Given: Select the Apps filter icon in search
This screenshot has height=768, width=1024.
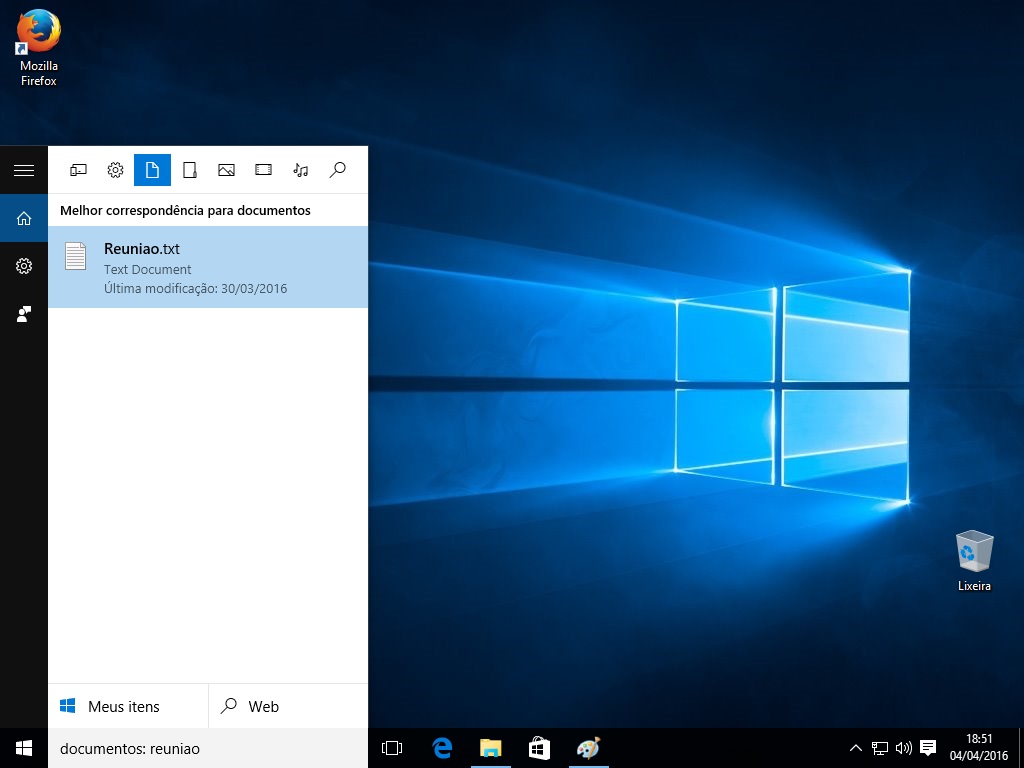Looking at the screenshot, I should [x=78, y=170].
